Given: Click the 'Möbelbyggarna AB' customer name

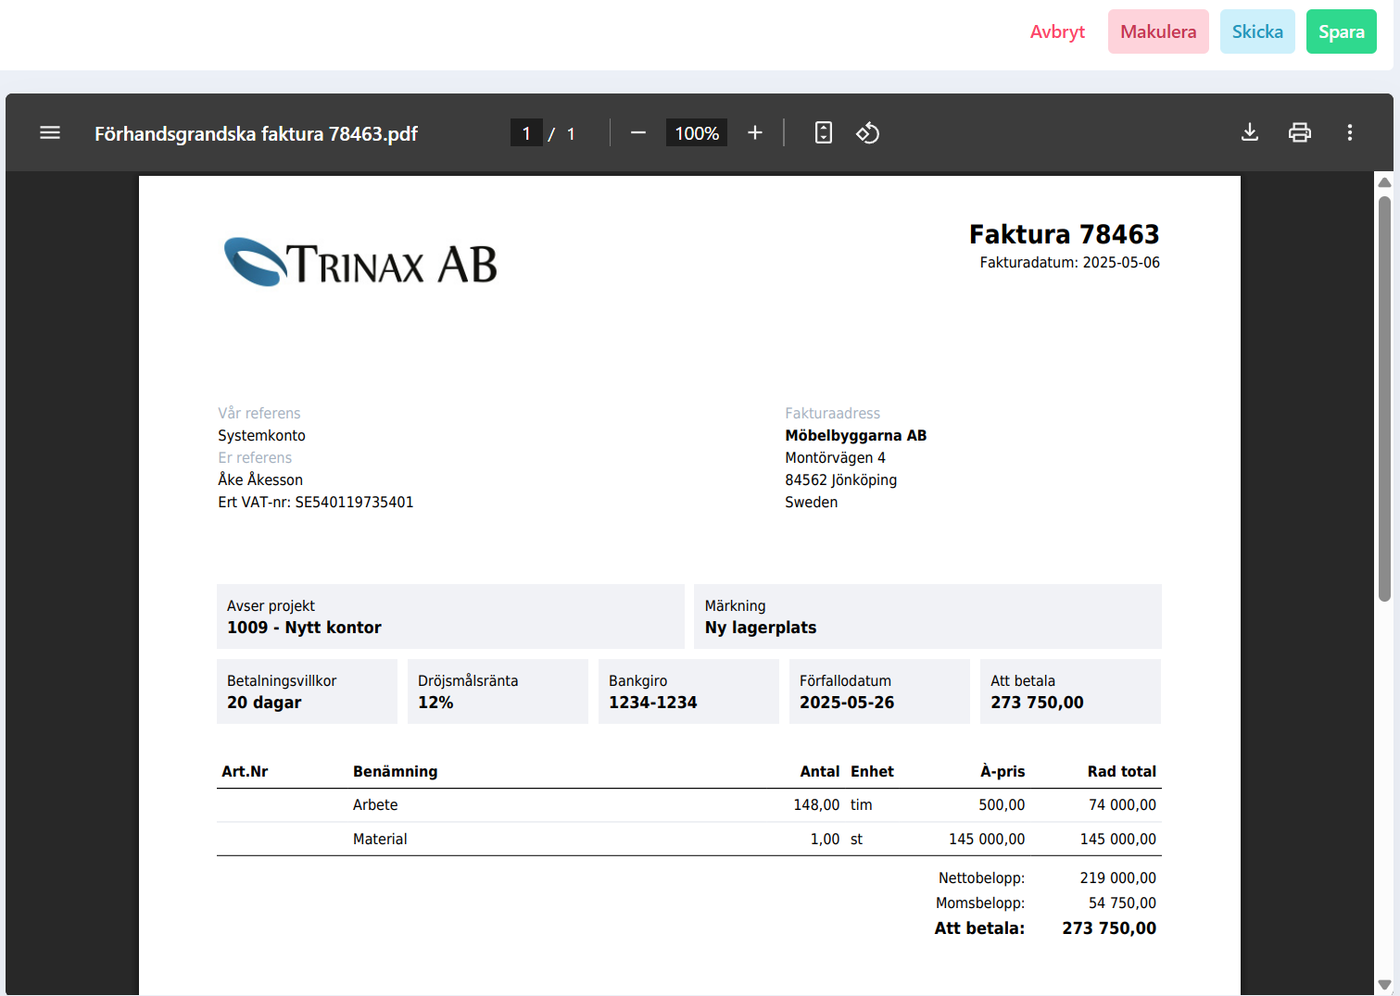Looking at the screenshot, I should [856, 436].
